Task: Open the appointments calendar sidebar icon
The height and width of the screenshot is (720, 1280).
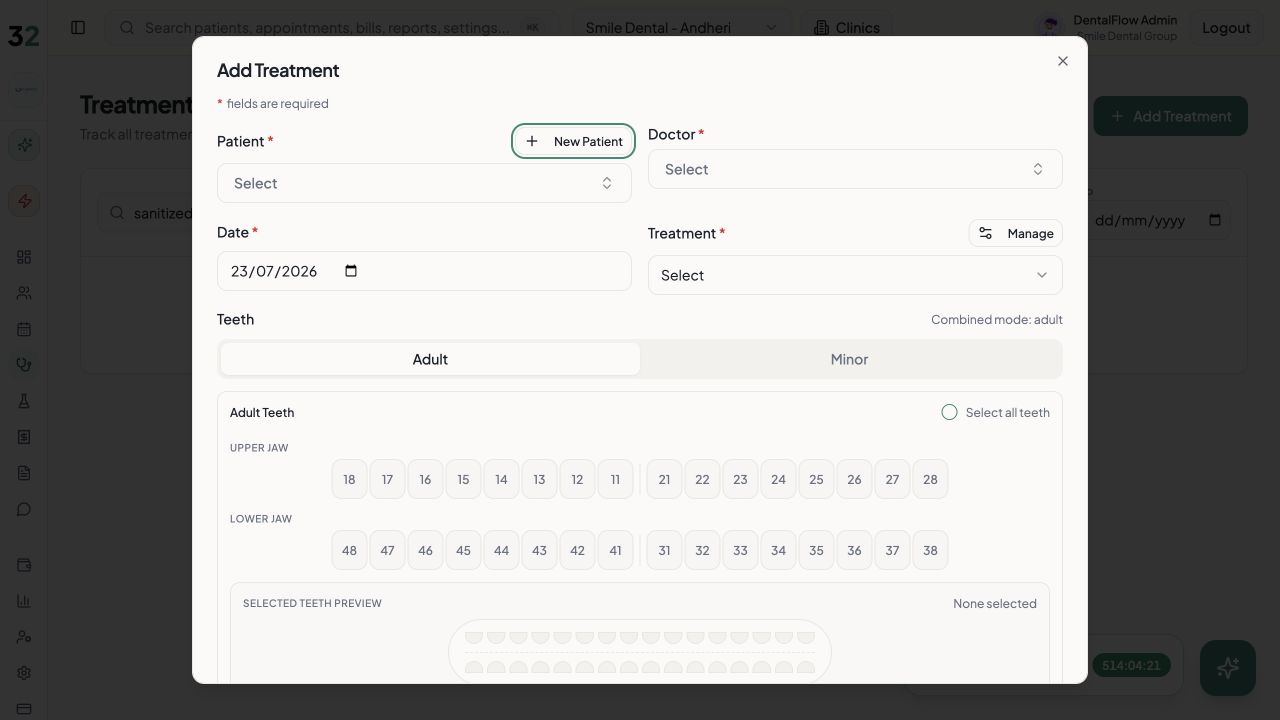Action: (24, 329)
